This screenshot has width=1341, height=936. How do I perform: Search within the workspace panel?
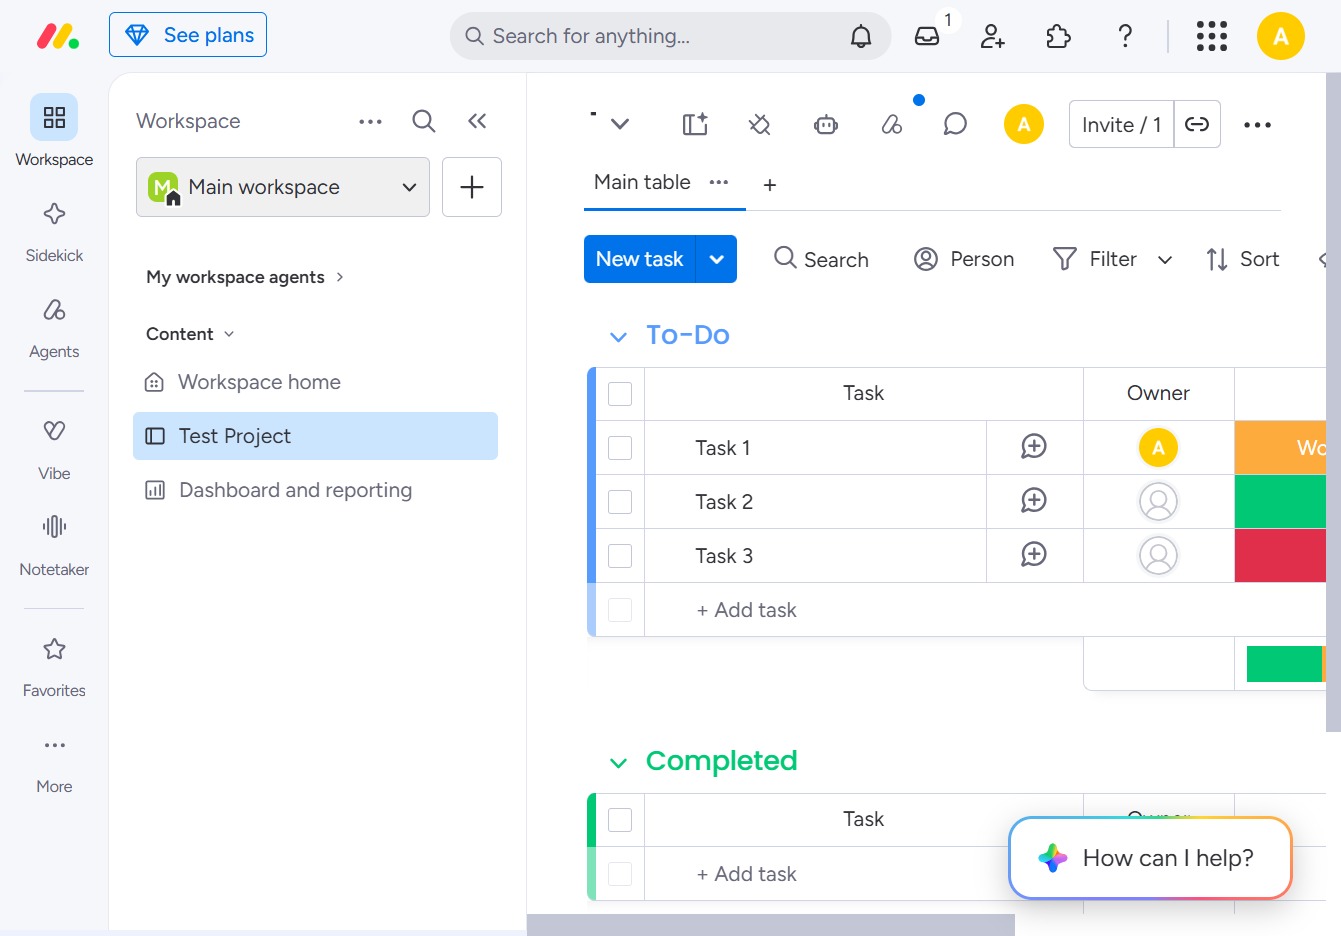(x=424, y=121)
